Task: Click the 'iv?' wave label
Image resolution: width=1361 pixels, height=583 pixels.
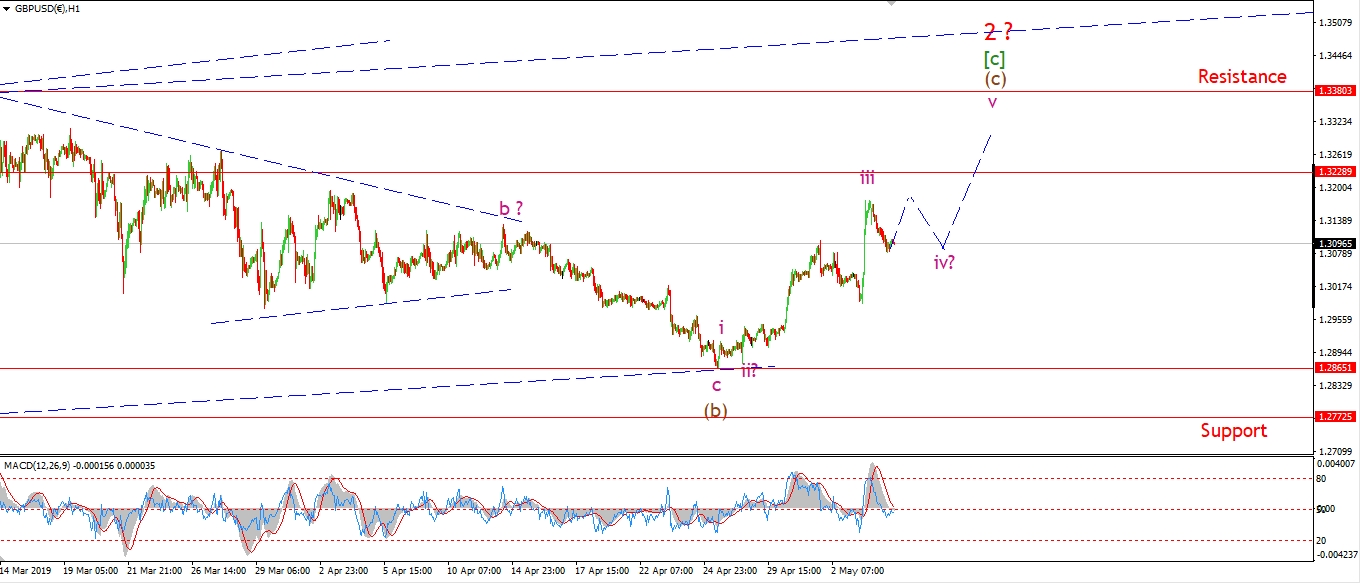Action: click(x=946, y=263)
